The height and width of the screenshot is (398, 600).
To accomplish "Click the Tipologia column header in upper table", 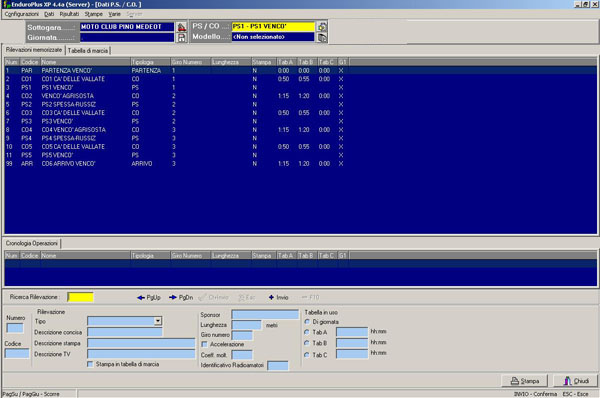I will 150,62.
